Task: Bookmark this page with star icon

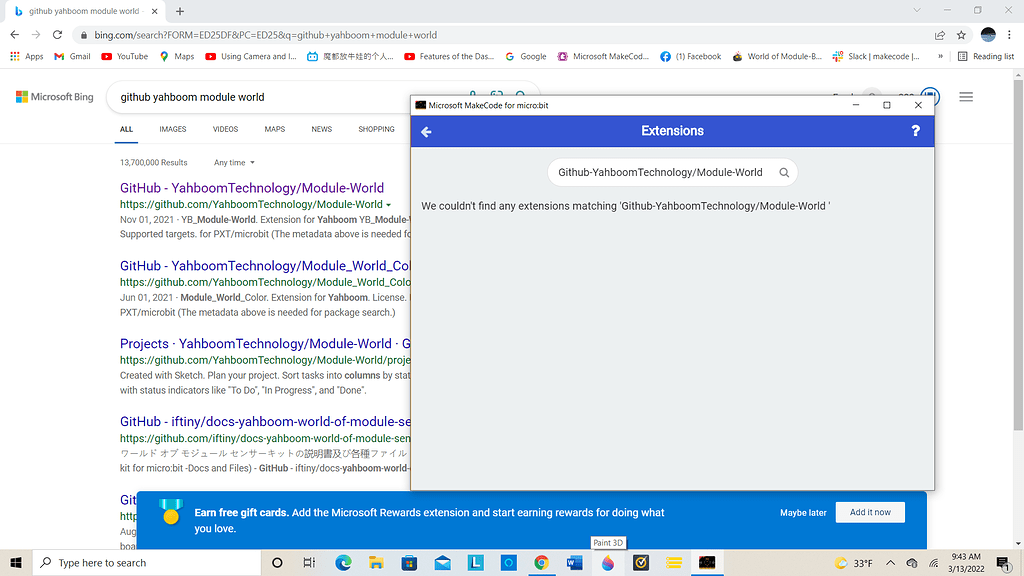Action: point(961,35)
